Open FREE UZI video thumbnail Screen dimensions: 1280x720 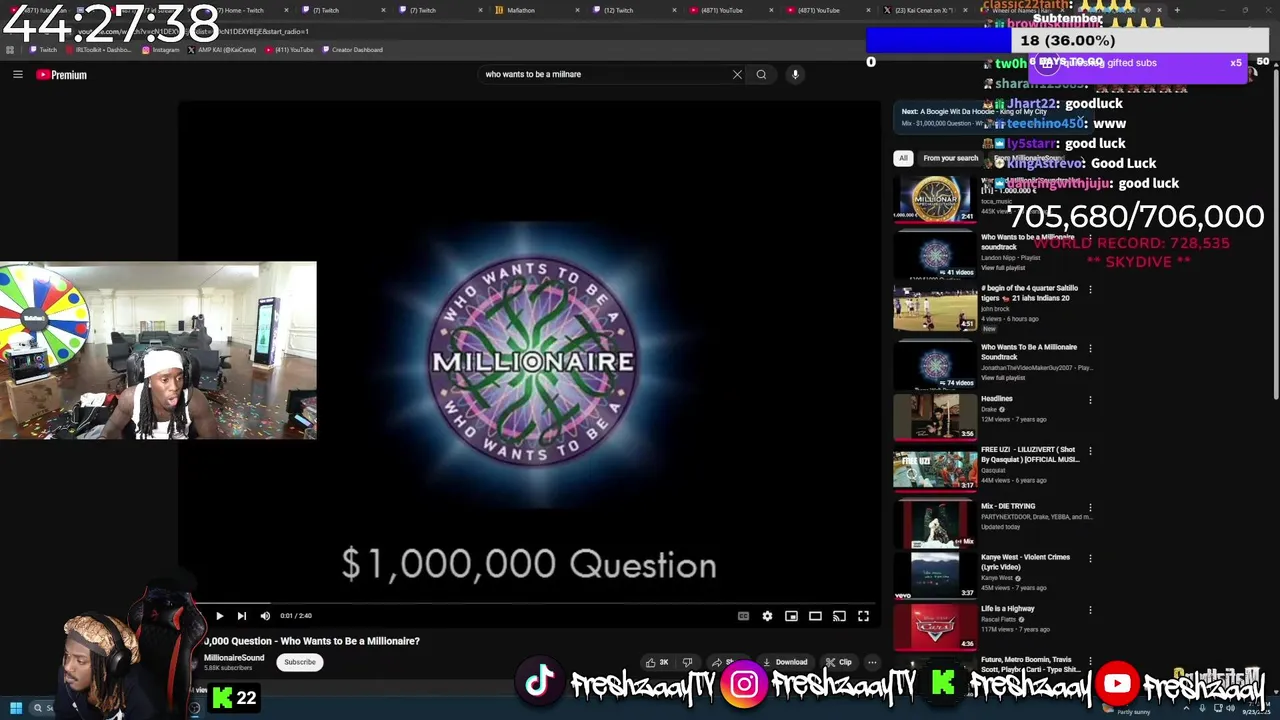(x=935, y=470)
